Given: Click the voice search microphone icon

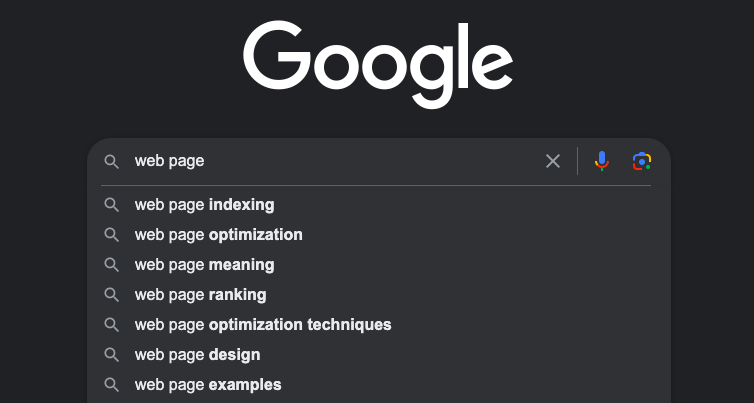Looking at the screenshot, I should (x=601, y=161).
